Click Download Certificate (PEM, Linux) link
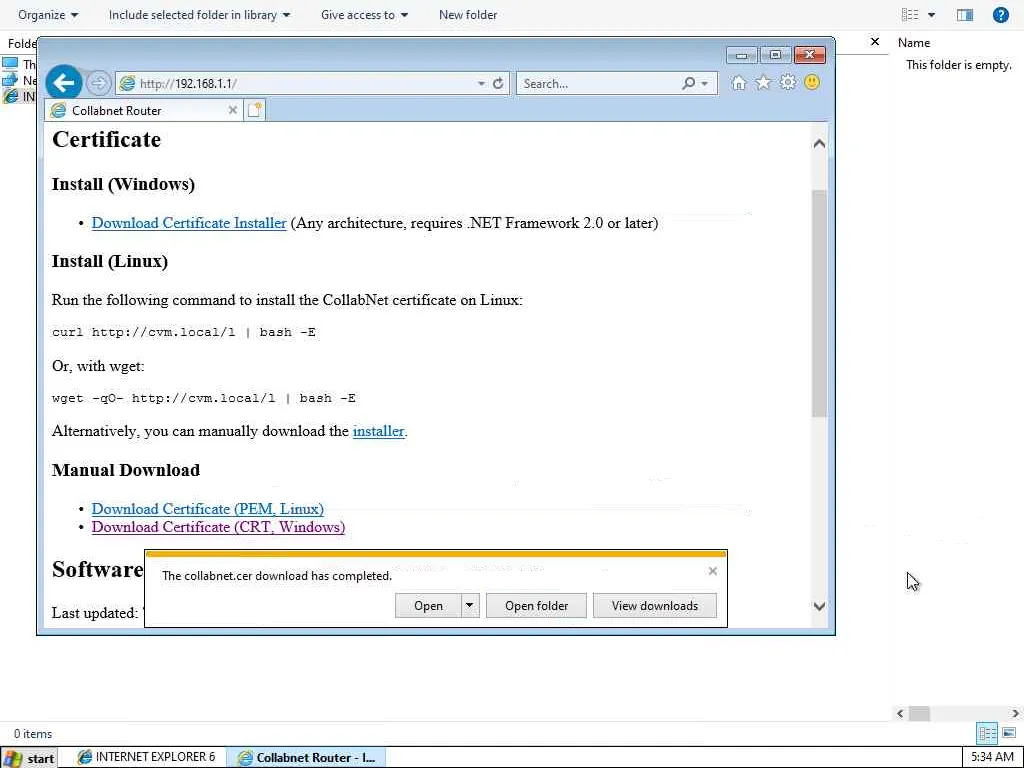The width and height of the screenshot is (1024, 768). [208, 509]
